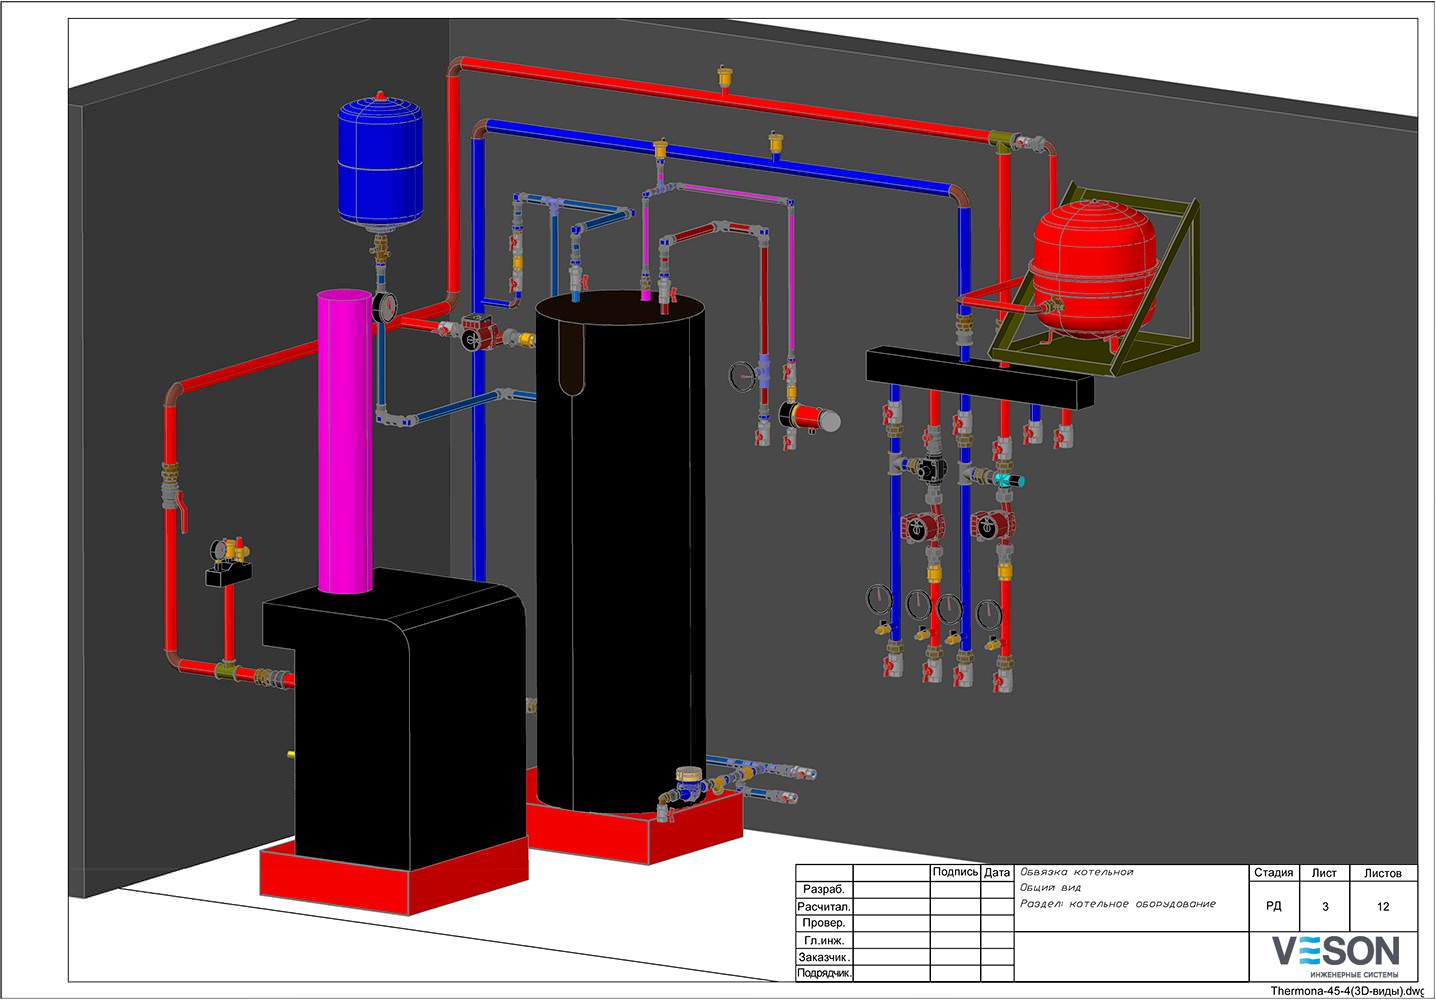Image resolution: width=1436 pixels, height=1000 pixels.
Task: Click the "Общий вид" text line
Action: pos(1050,888)
